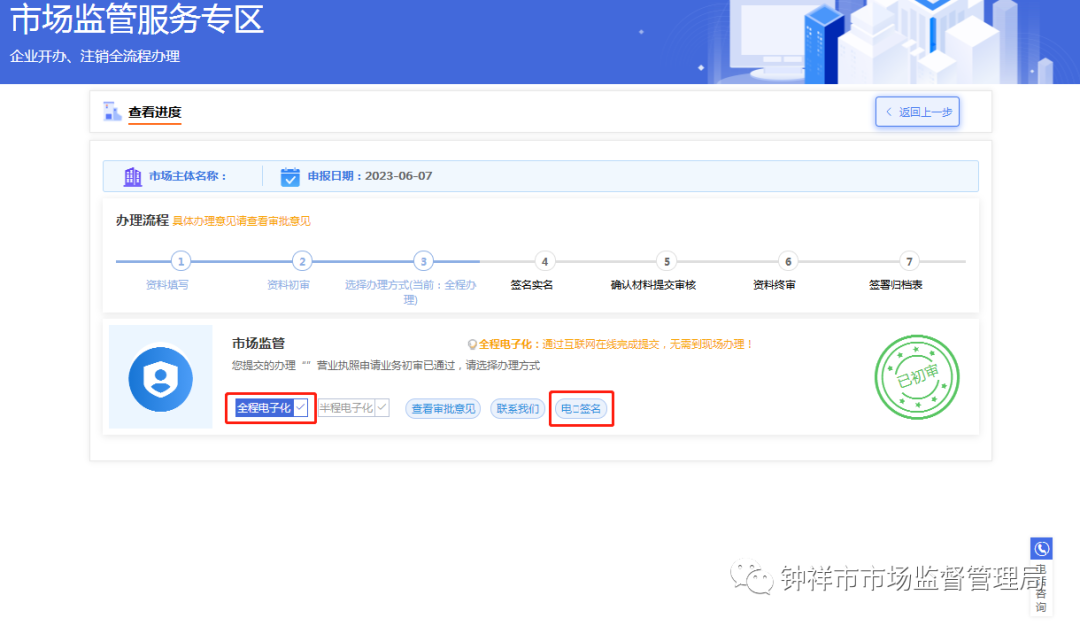Click the orange 具体办理意见请查看审批意见 note

[x=242, y=221]
